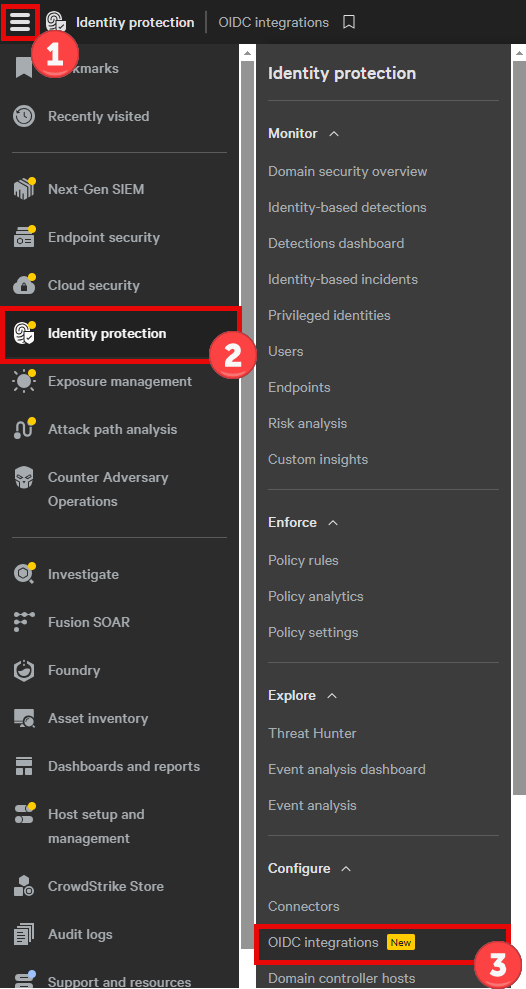The image size is (526, 989).
Task: Click the bookmark icon beside OIDC integrations
Action: (x=349, y=23)
